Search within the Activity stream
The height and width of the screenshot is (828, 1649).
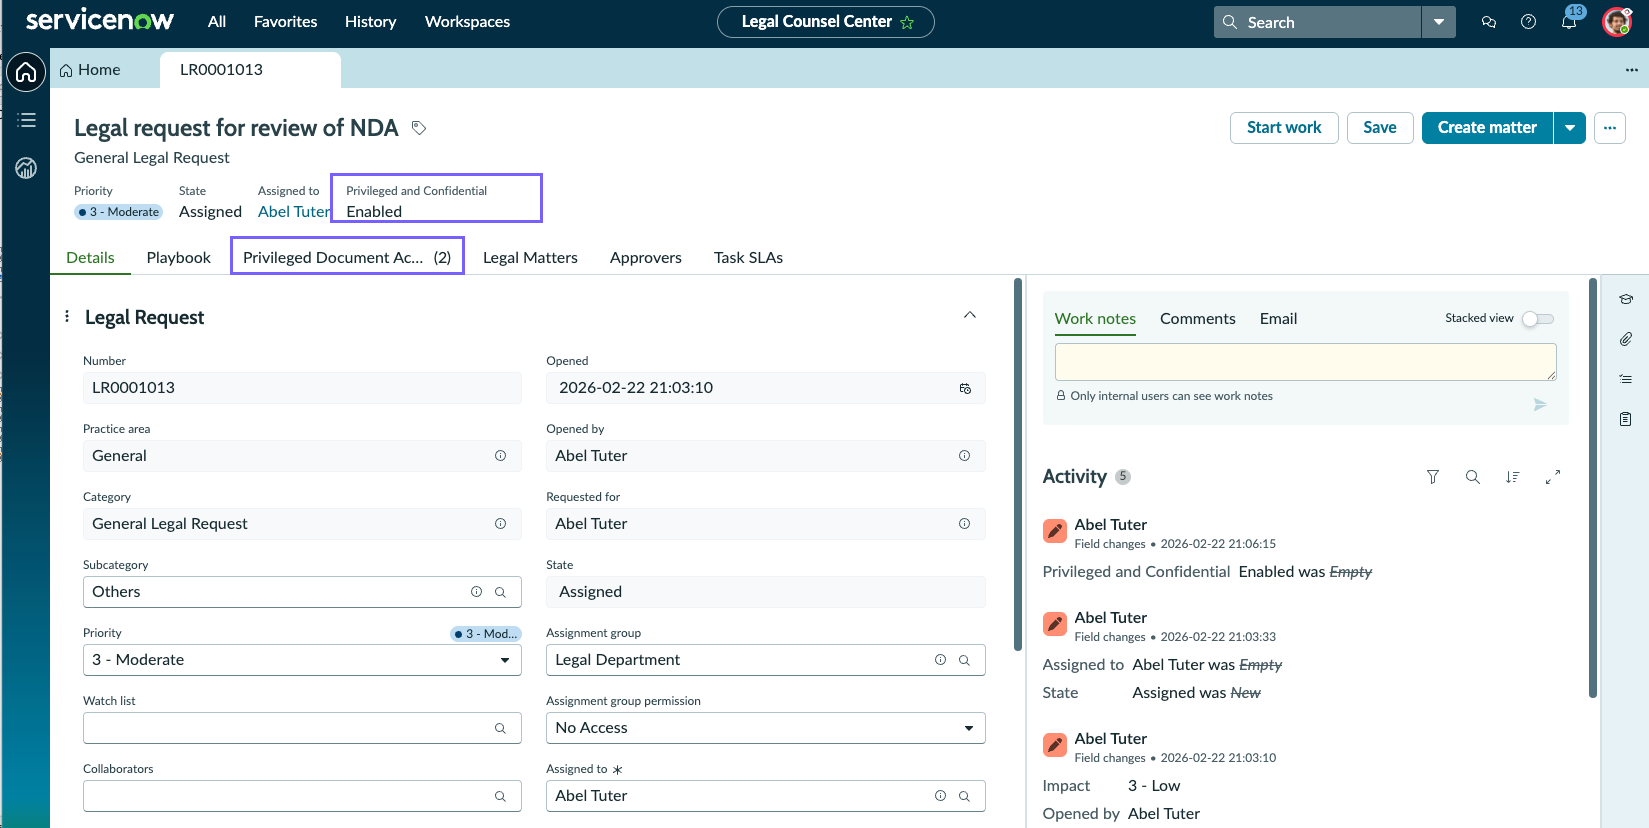1473,477
